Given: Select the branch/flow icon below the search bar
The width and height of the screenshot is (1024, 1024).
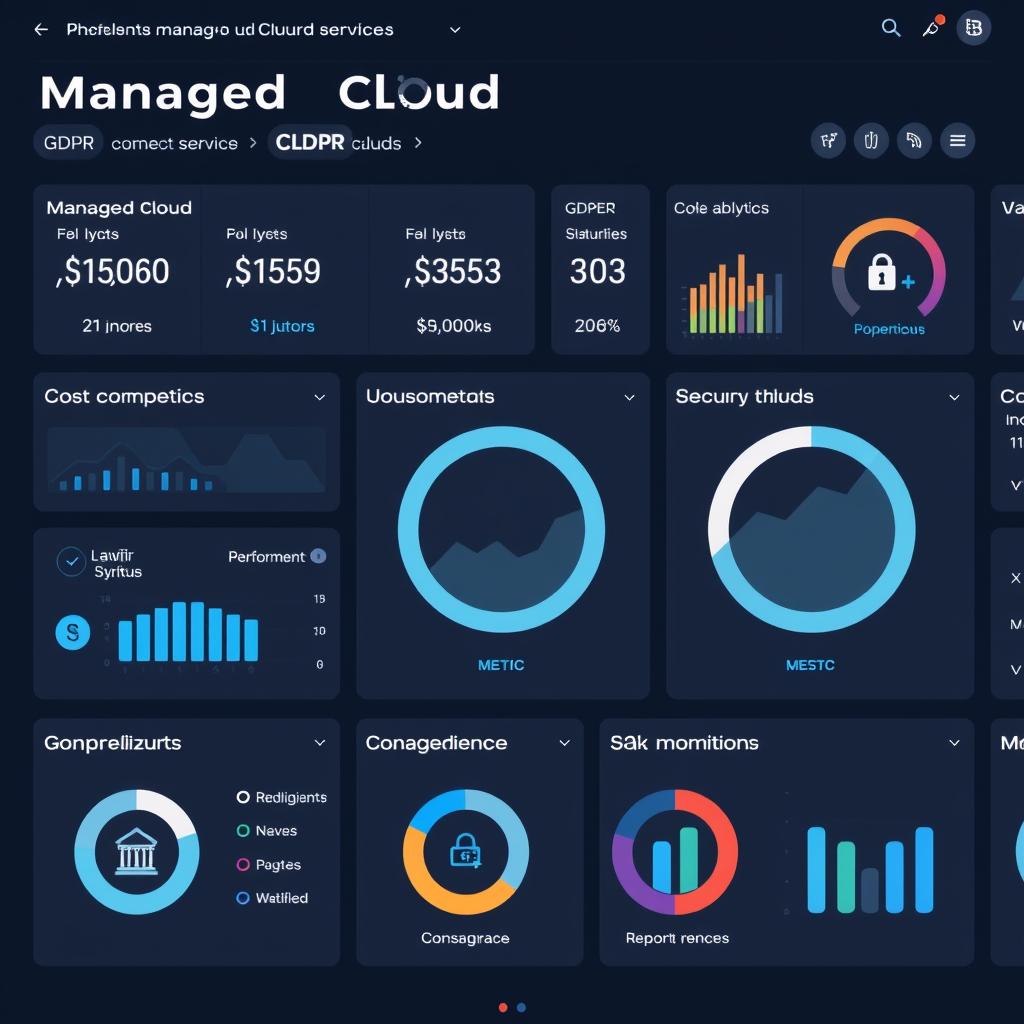Looking at the screenshot, I should (828, 140).
